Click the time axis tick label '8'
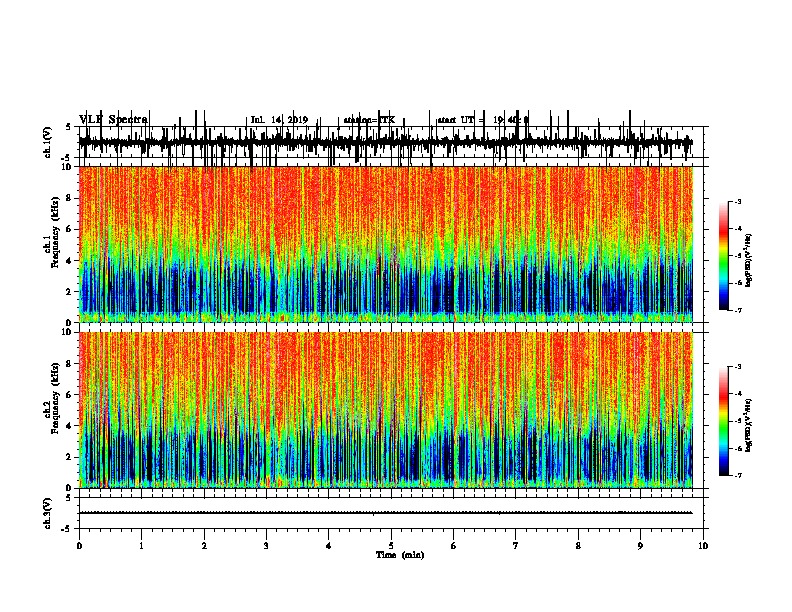 (x=578, y=546)
